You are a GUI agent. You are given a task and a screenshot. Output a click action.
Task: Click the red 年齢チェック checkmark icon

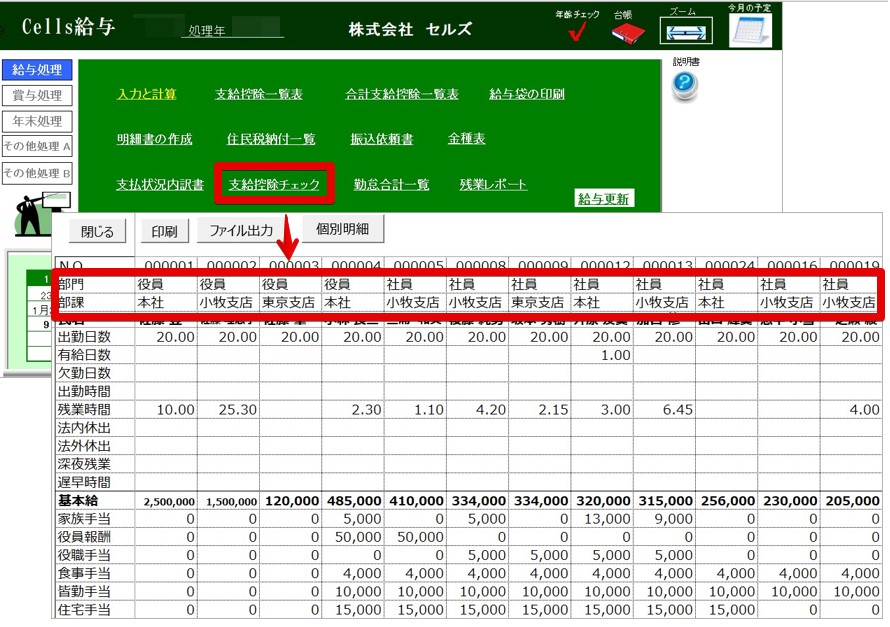tap(577, 32)
